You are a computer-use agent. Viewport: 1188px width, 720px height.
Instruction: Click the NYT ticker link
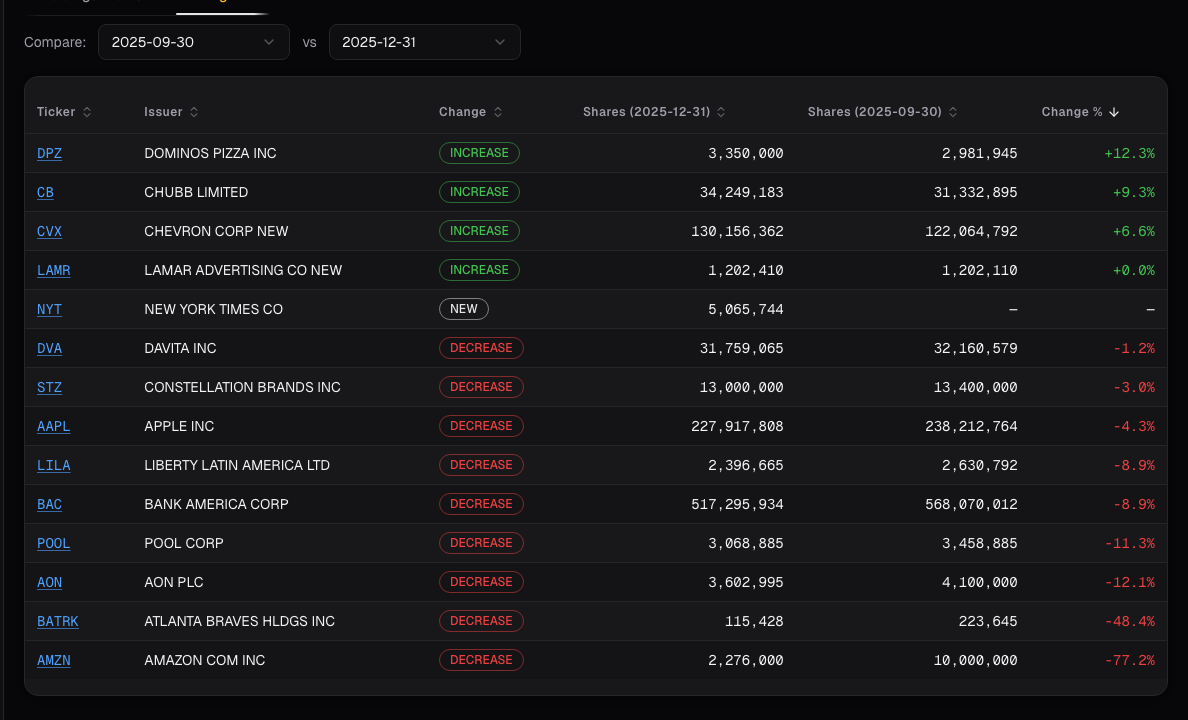[x=49, y=309]
